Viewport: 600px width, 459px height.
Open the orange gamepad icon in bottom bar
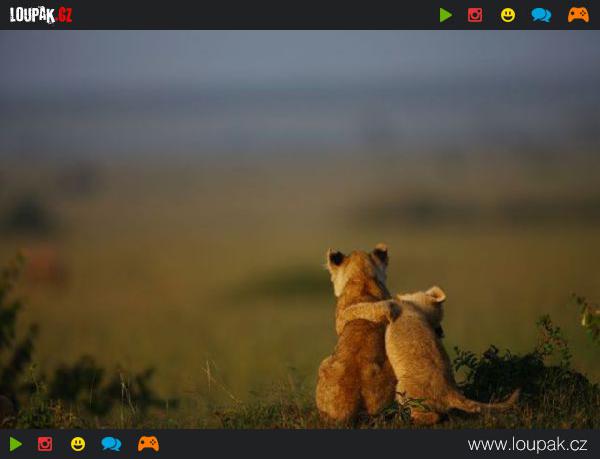[148, 444]
